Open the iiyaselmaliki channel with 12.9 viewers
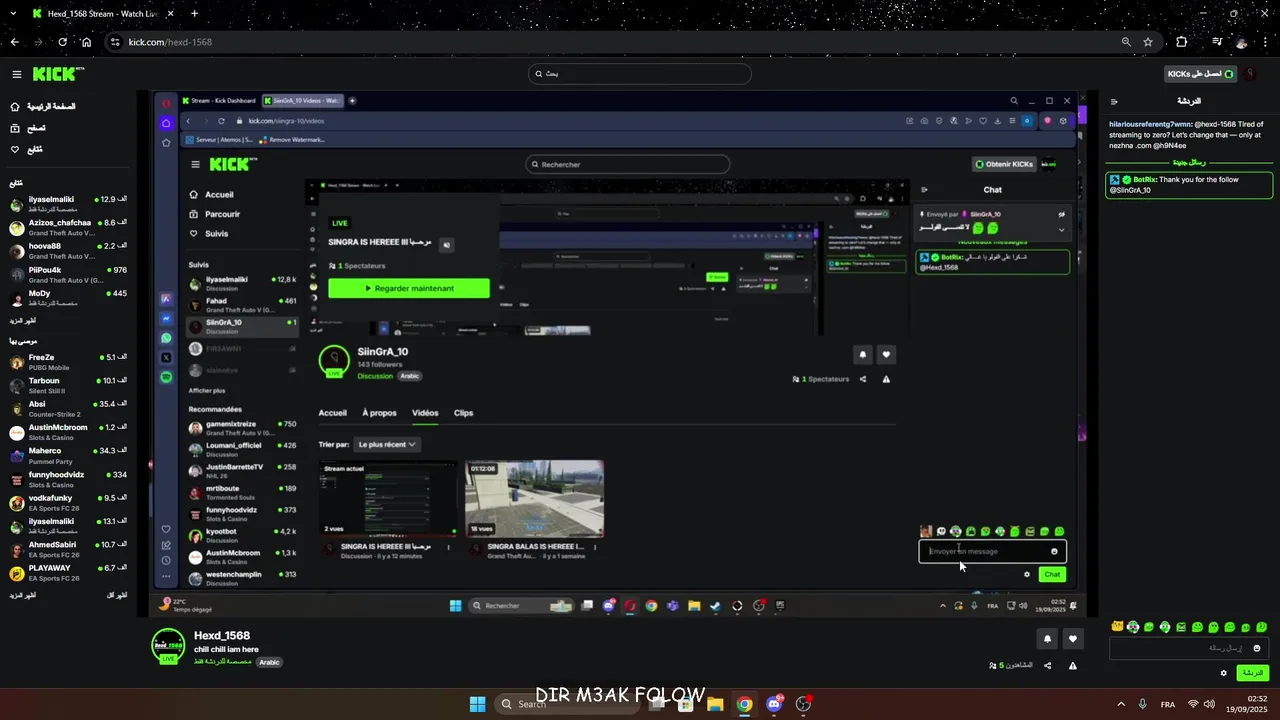 (68, 204)
